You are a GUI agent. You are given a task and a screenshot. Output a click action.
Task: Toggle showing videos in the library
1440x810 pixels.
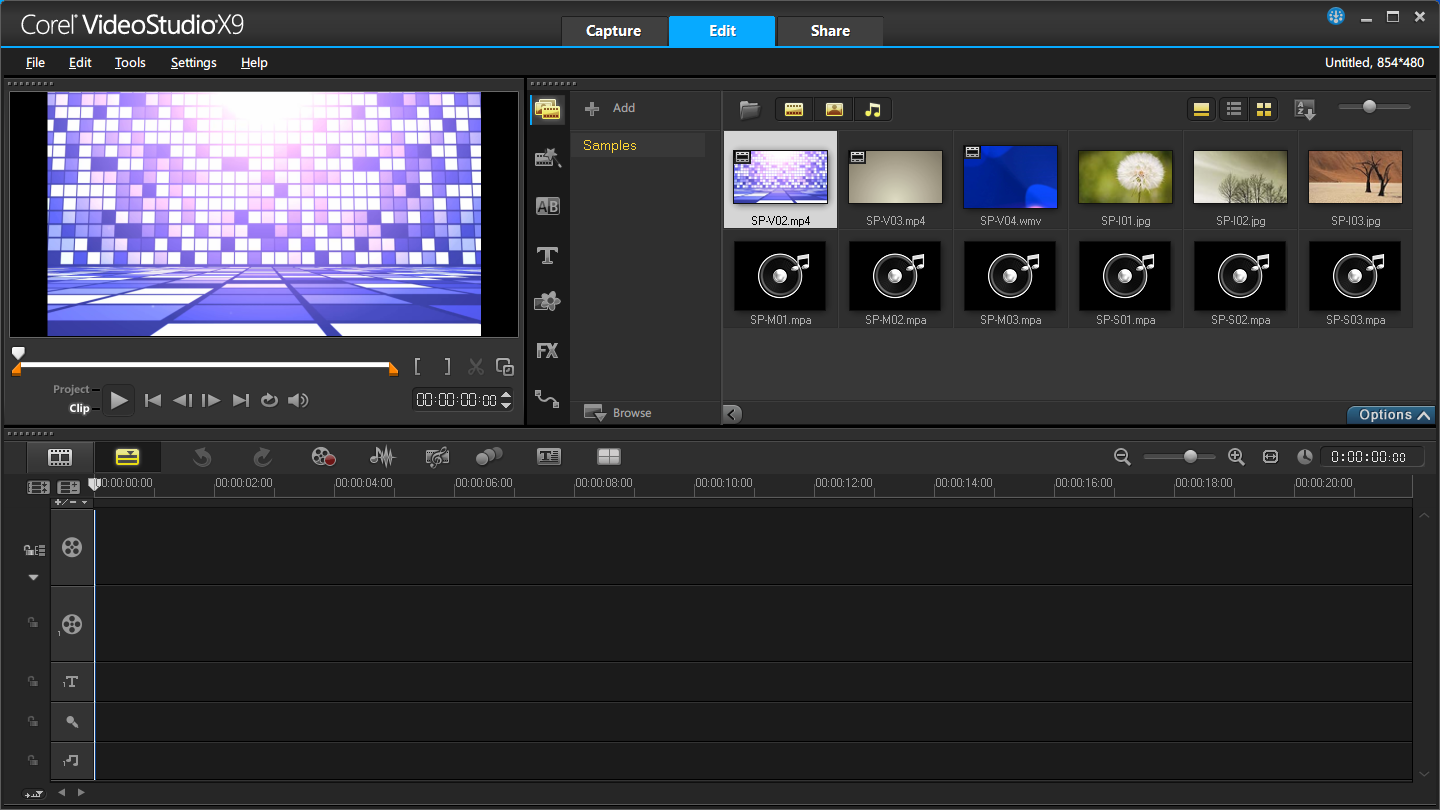pyautogui.click(x=794, y=110)
